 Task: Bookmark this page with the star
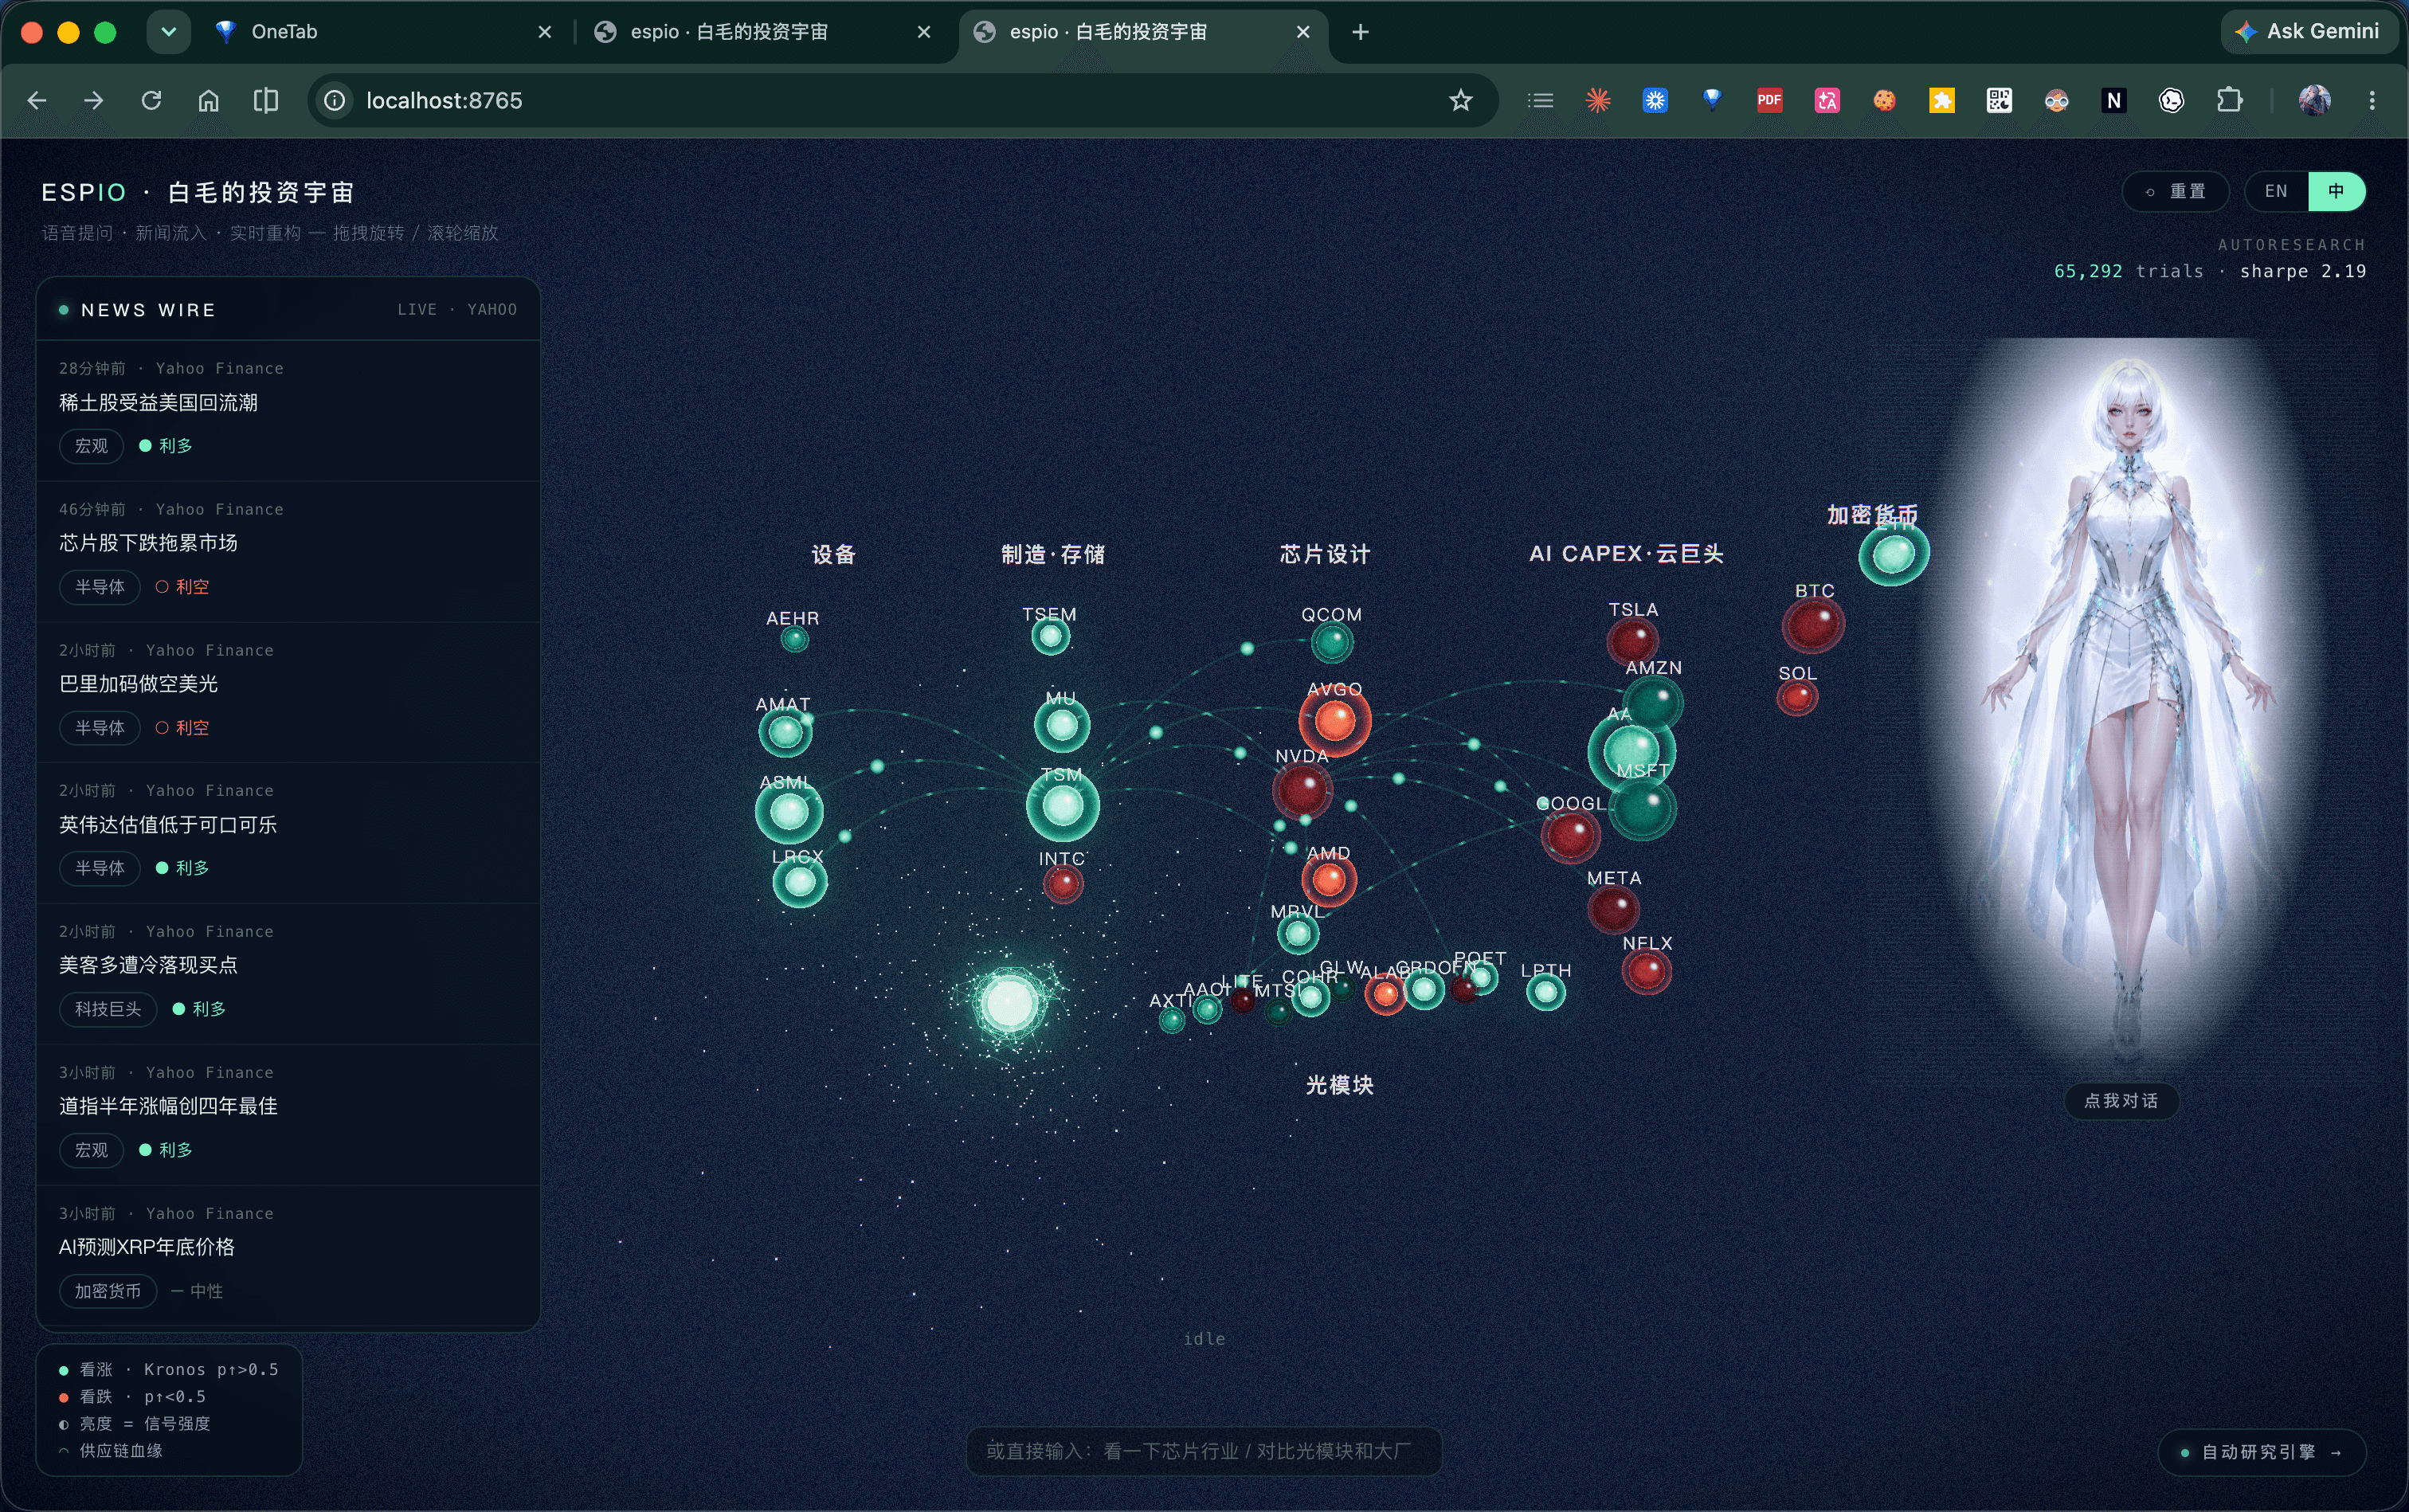[x=1461, y=100]
